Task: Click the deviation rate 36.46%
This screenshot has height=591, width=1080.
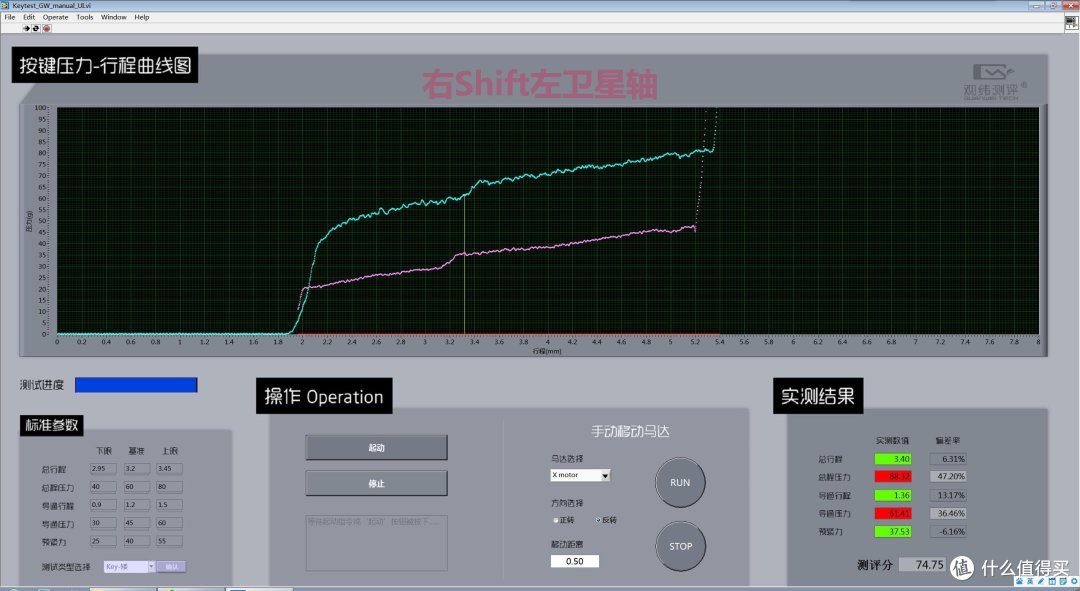Action: [x=948, y=513]
